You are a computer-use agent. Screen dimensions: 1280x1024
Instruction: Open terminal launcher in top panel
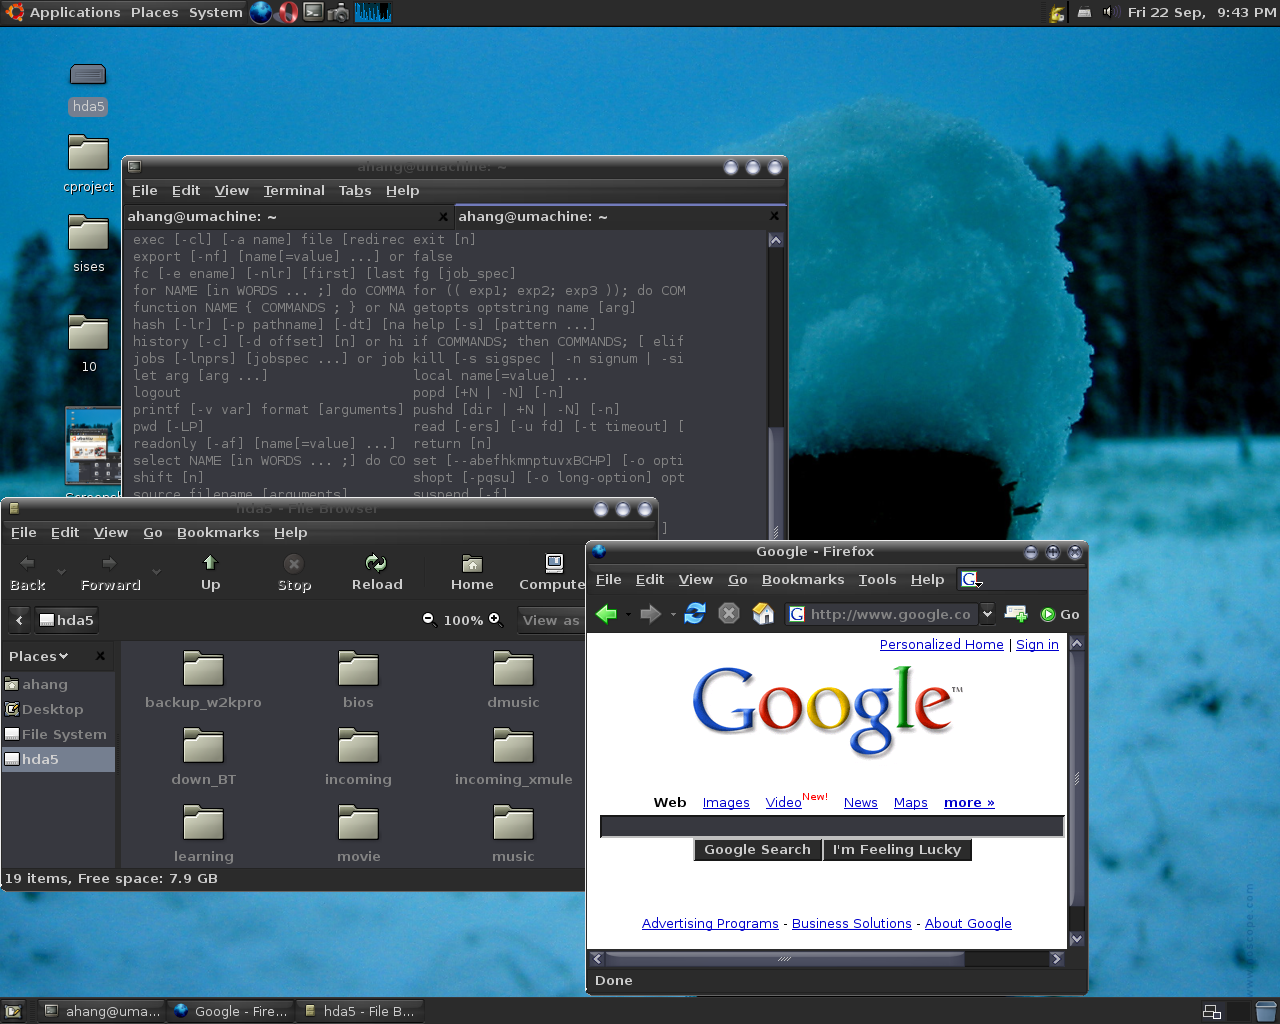[313, 12]
